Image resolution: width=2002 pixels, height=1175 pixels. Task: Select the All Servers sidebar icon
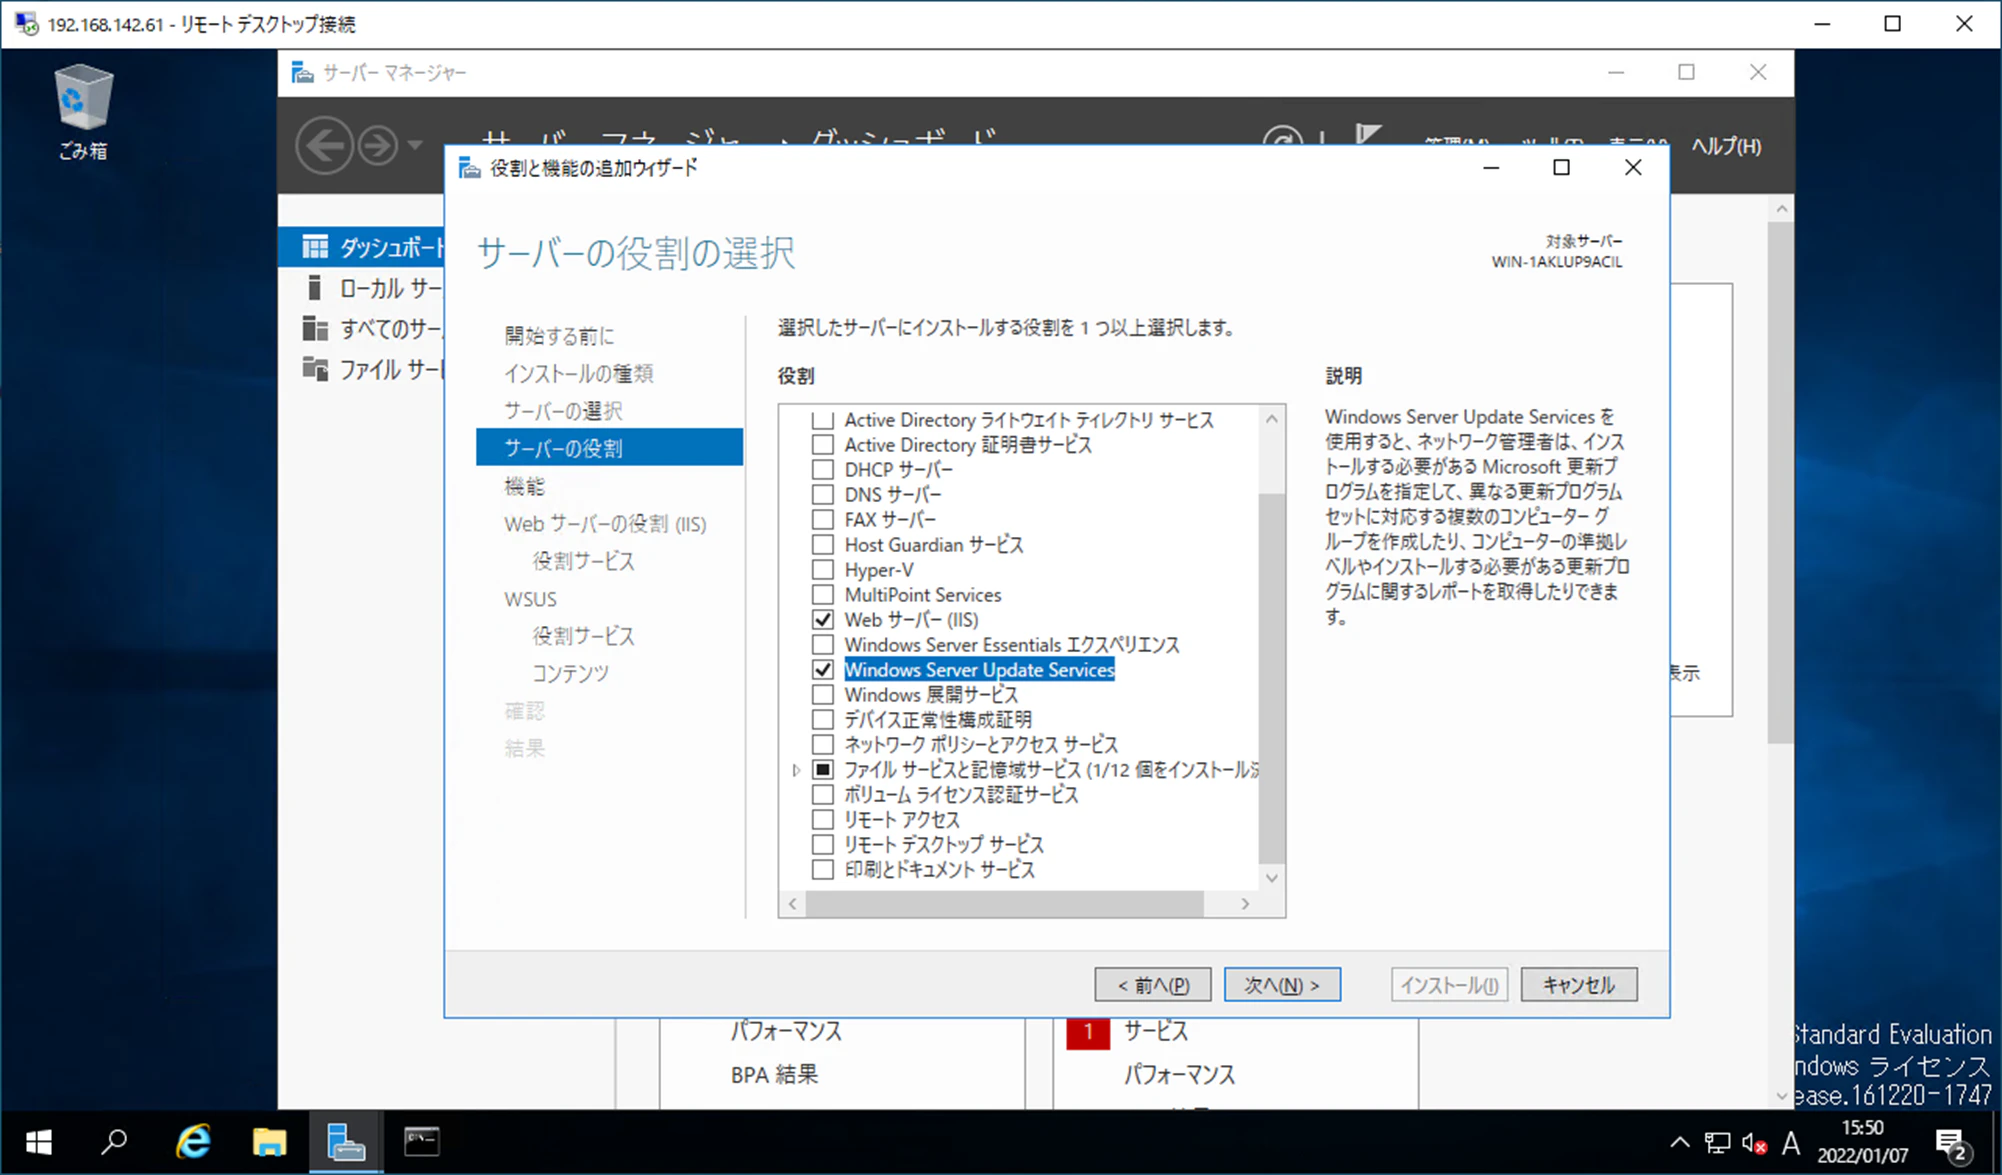[x=315, y=328]
